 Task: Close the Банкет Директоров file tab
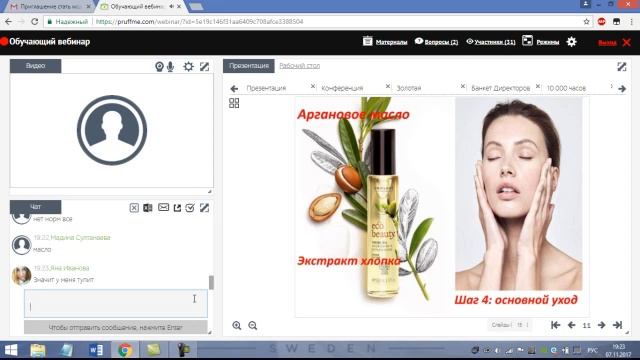(538, 87)
